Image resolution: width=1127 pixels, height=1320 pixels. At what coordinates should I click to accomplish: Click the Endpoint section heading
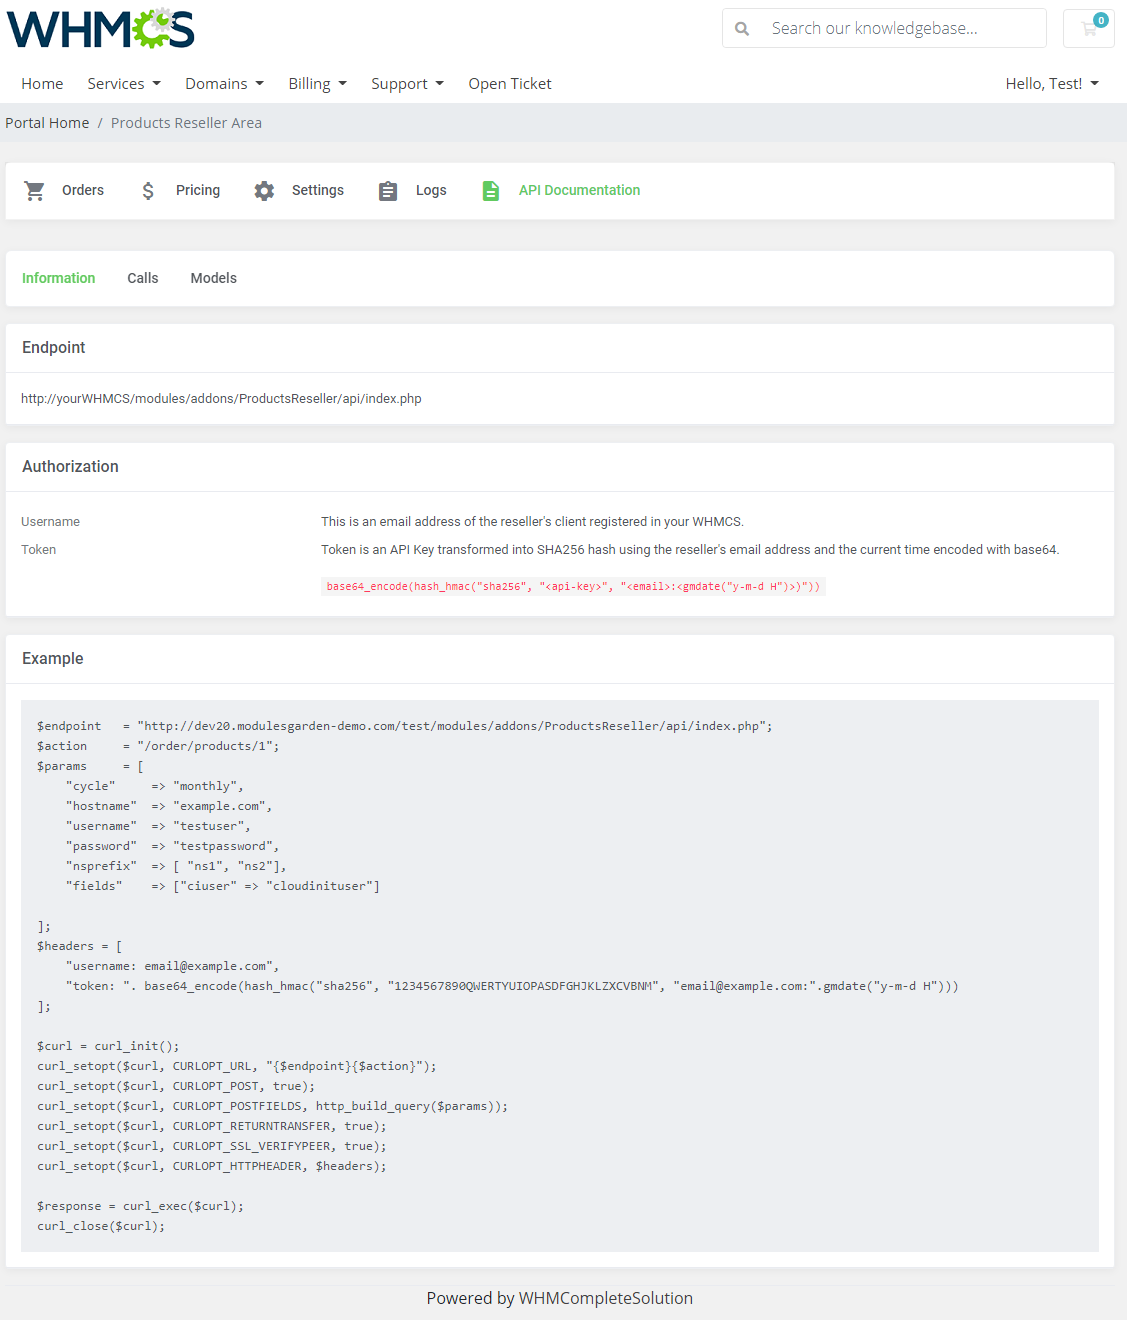click(54, 347)
